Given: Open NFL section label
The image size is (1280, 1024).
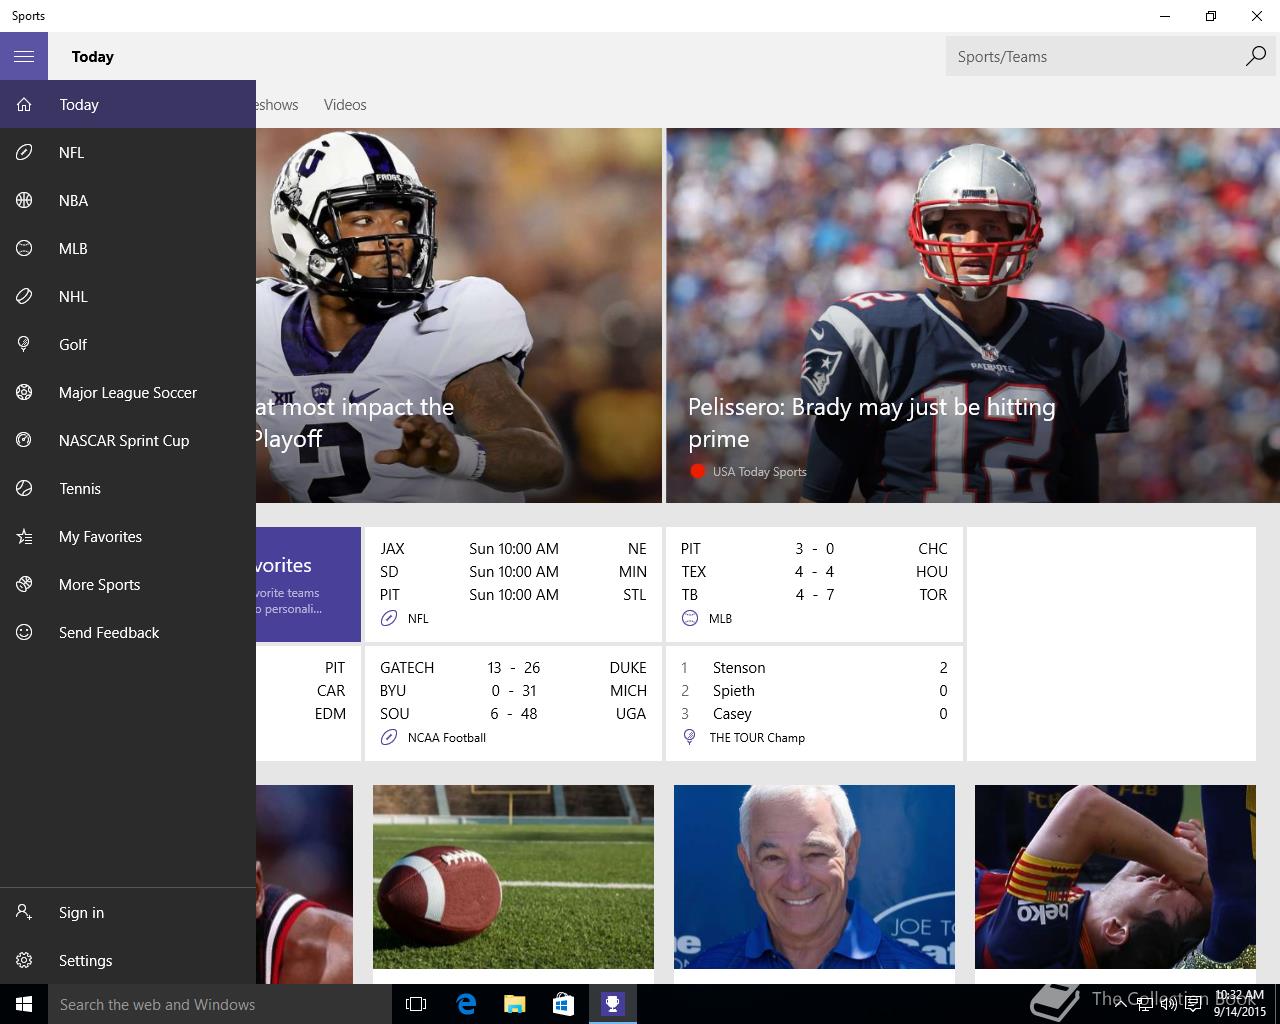Looking at the screenshot, I should tap(71, 152).
